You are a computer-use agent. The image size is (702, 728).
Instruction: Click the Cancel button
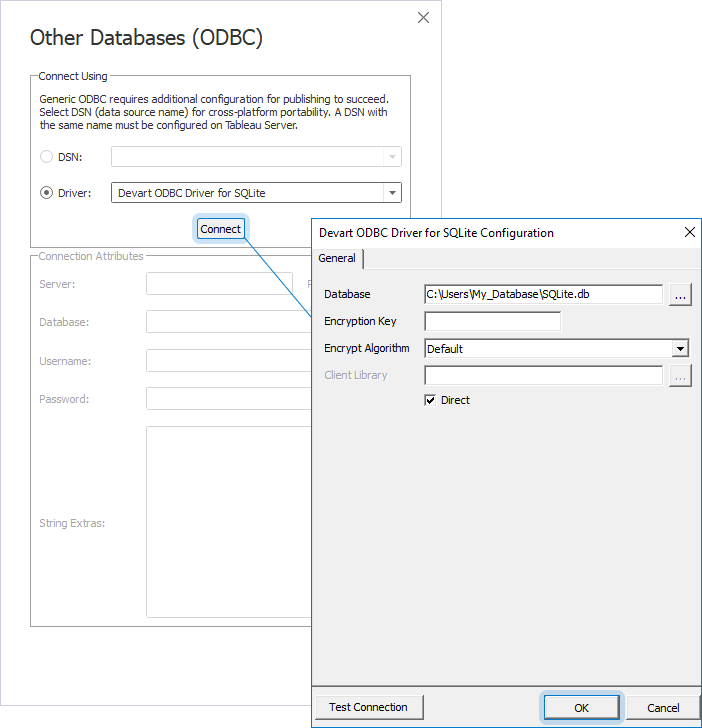663,708
